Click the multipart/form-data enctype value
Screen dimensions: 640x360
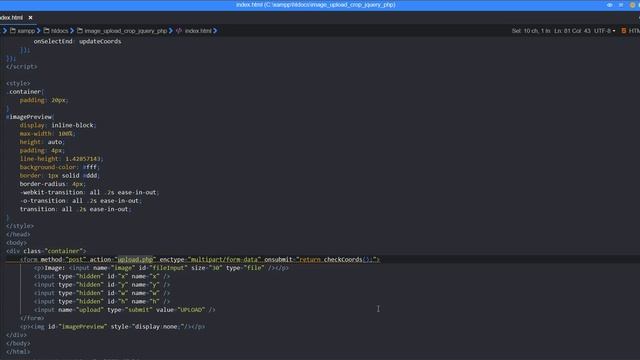coord(224,260)
